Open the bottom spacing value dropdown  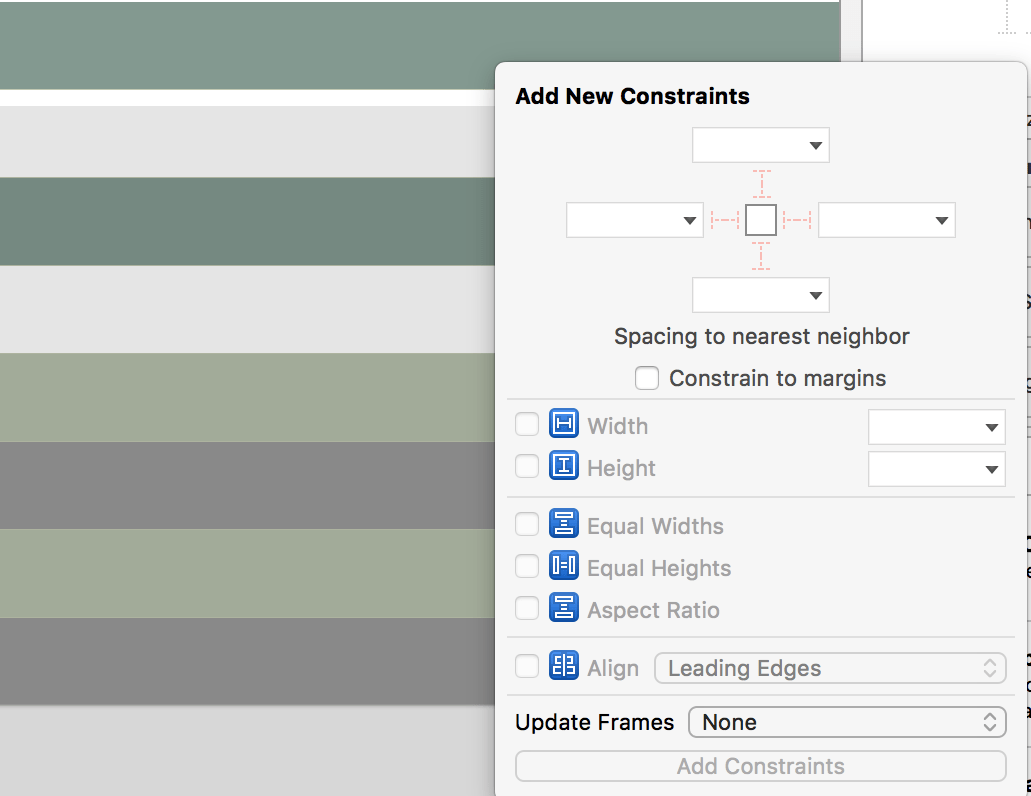(x=761, y=294)
